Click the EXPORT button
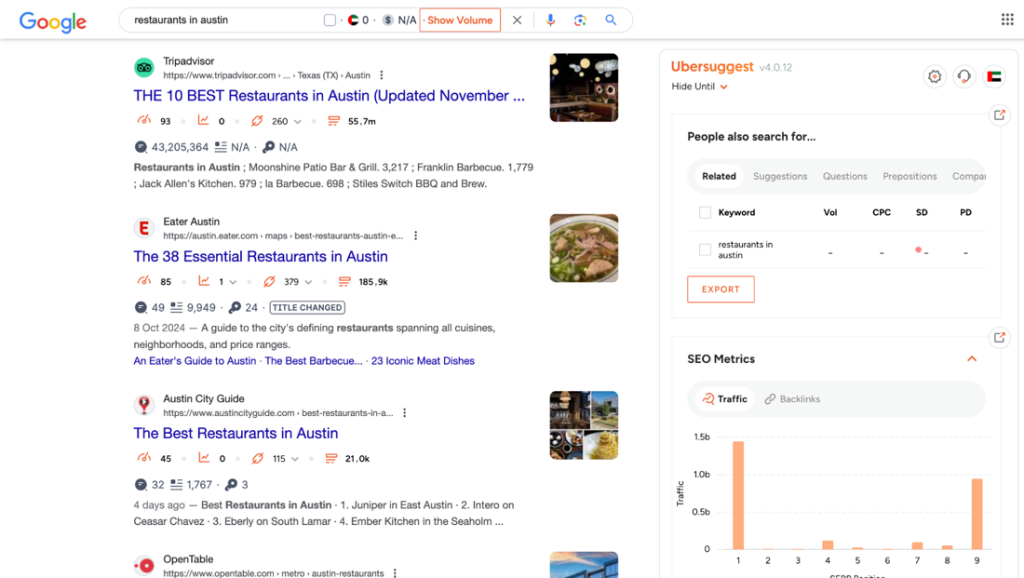1024x578 pixels. 720,289
